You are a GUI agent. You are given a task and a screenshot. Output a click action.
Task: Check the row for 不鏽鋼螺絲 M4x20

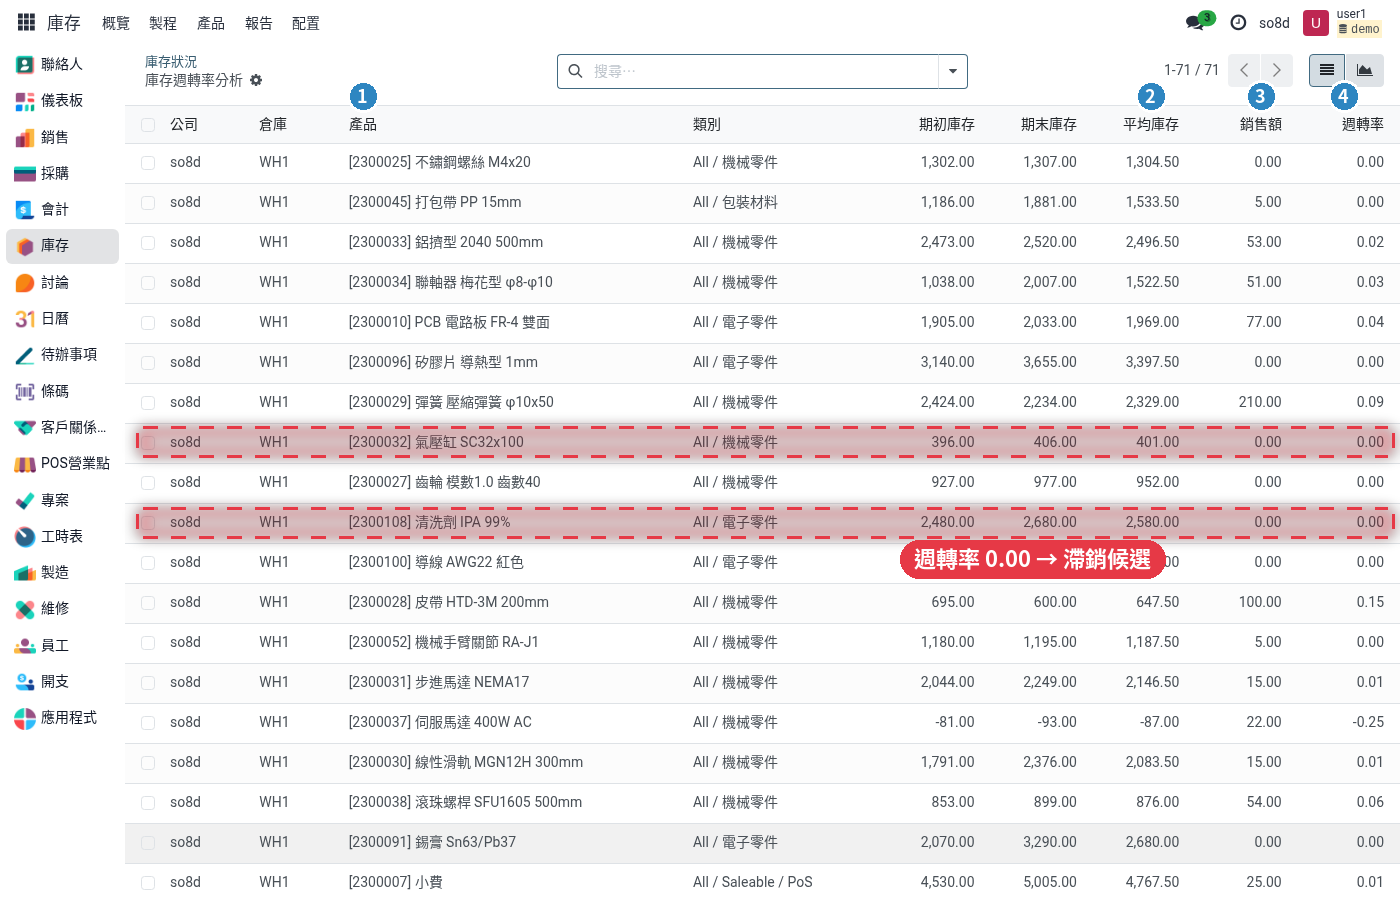[x=148, y=163]
